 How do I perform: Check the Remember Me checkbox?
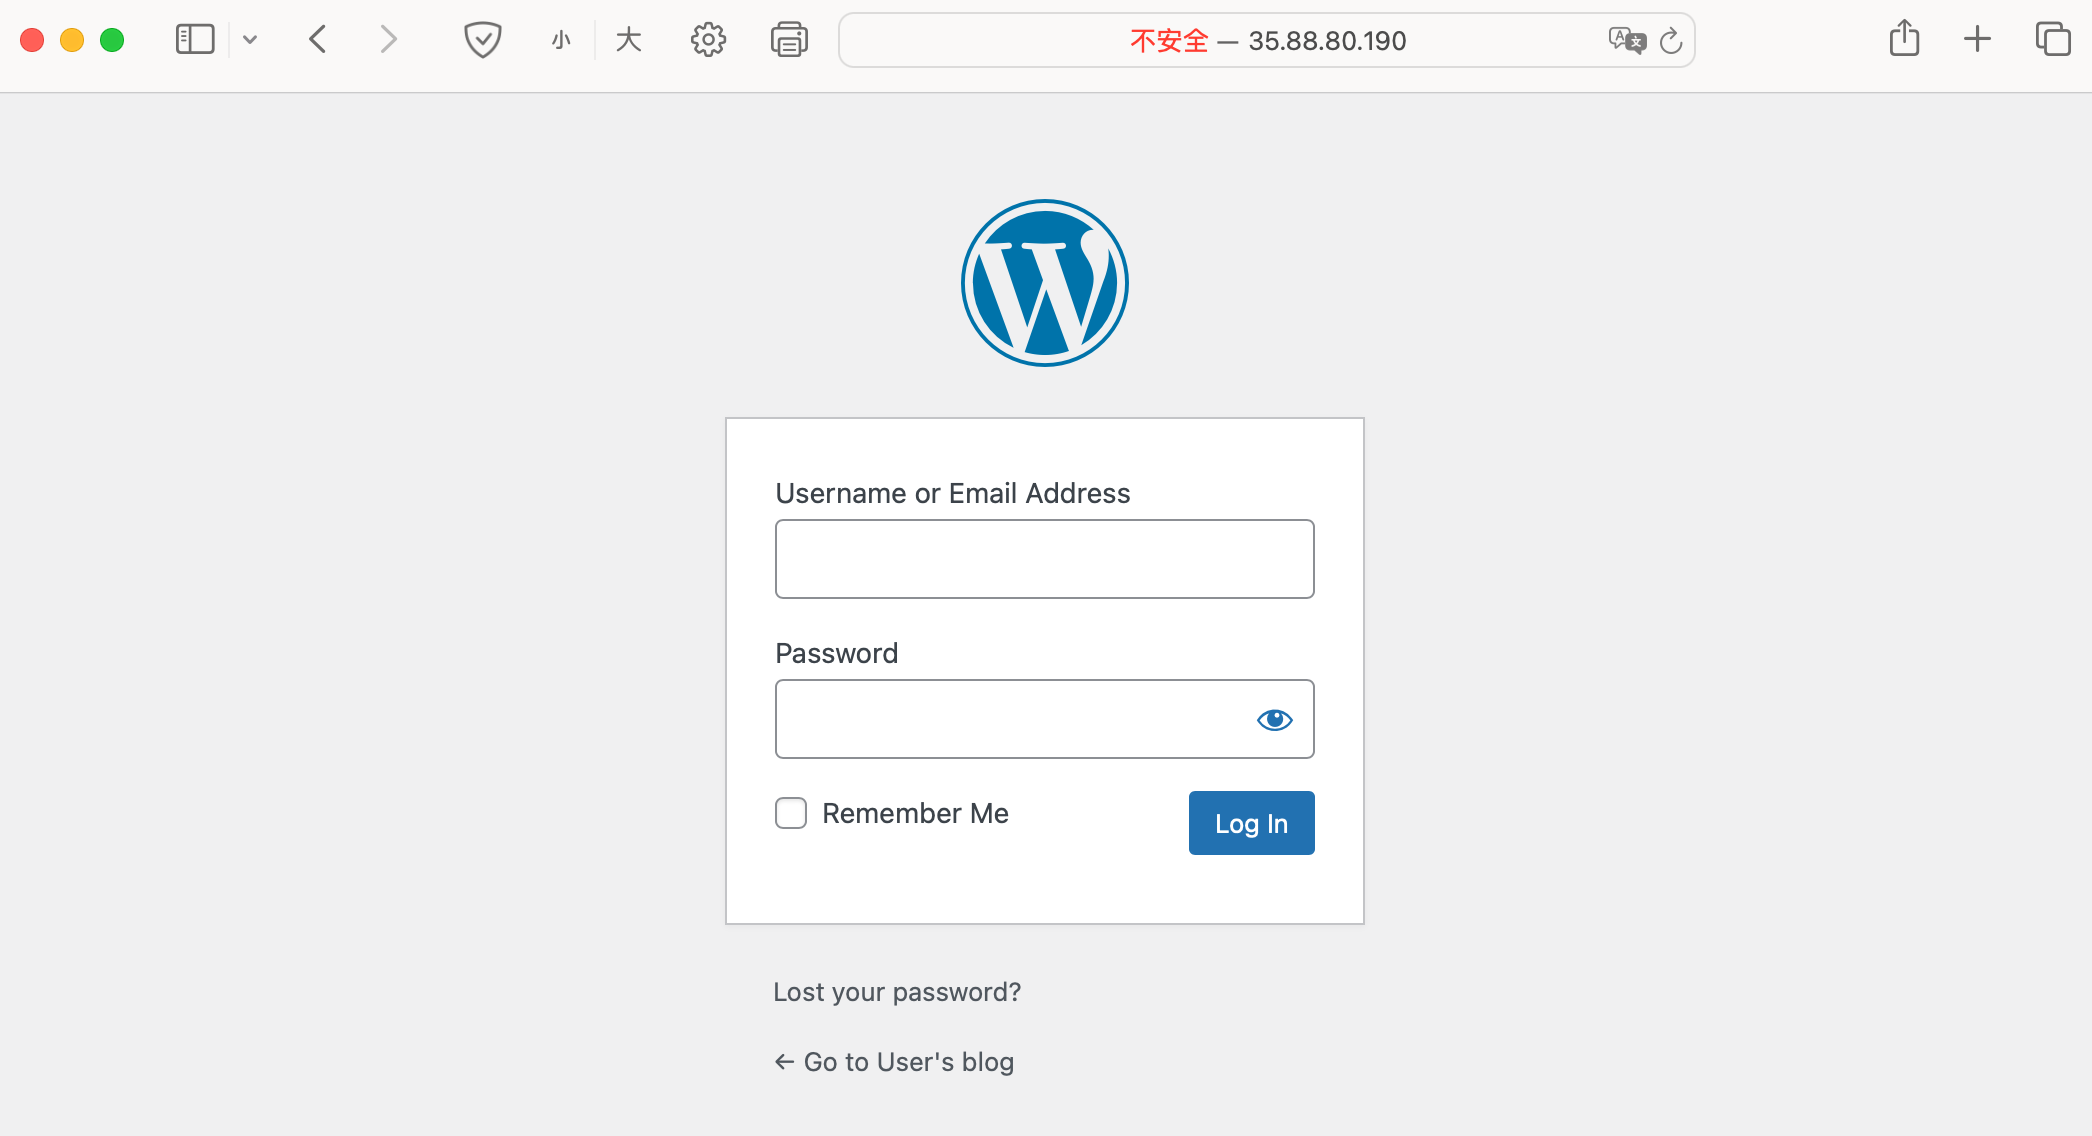pos(791,813)
